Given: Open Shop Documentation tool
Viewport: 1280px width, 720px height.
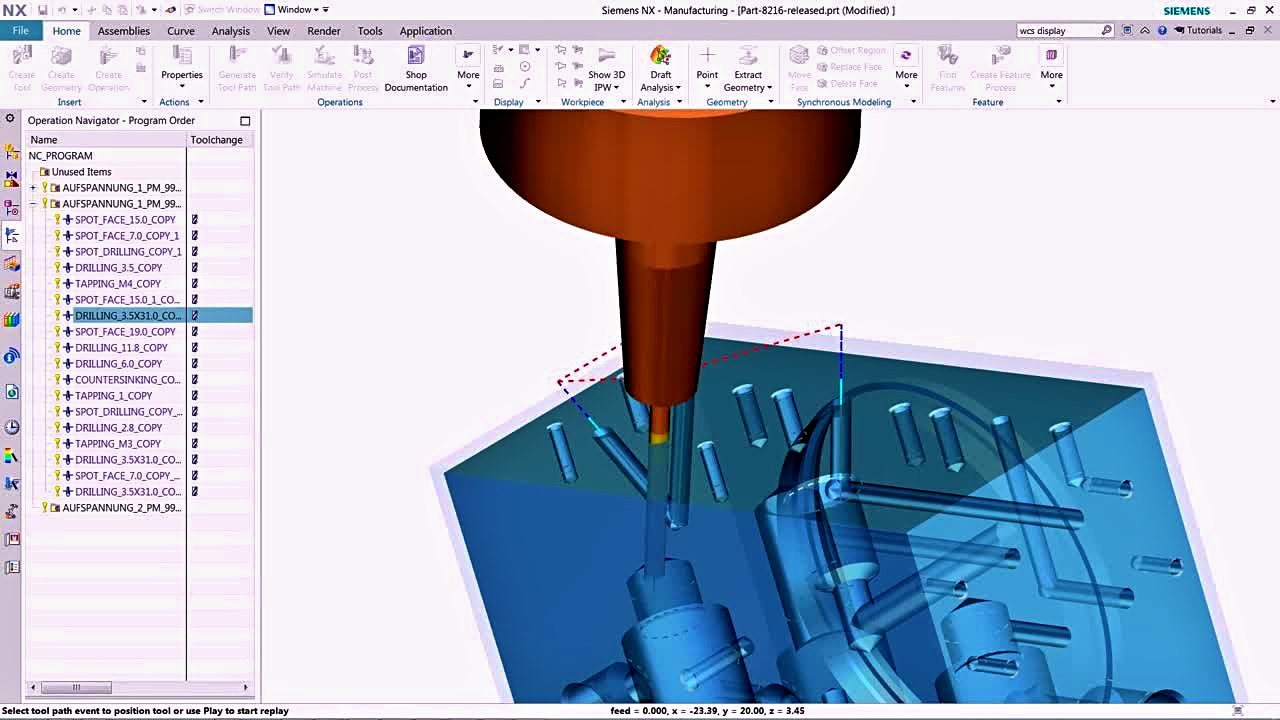Looking at the screenshot, I should tap(416, 68).
